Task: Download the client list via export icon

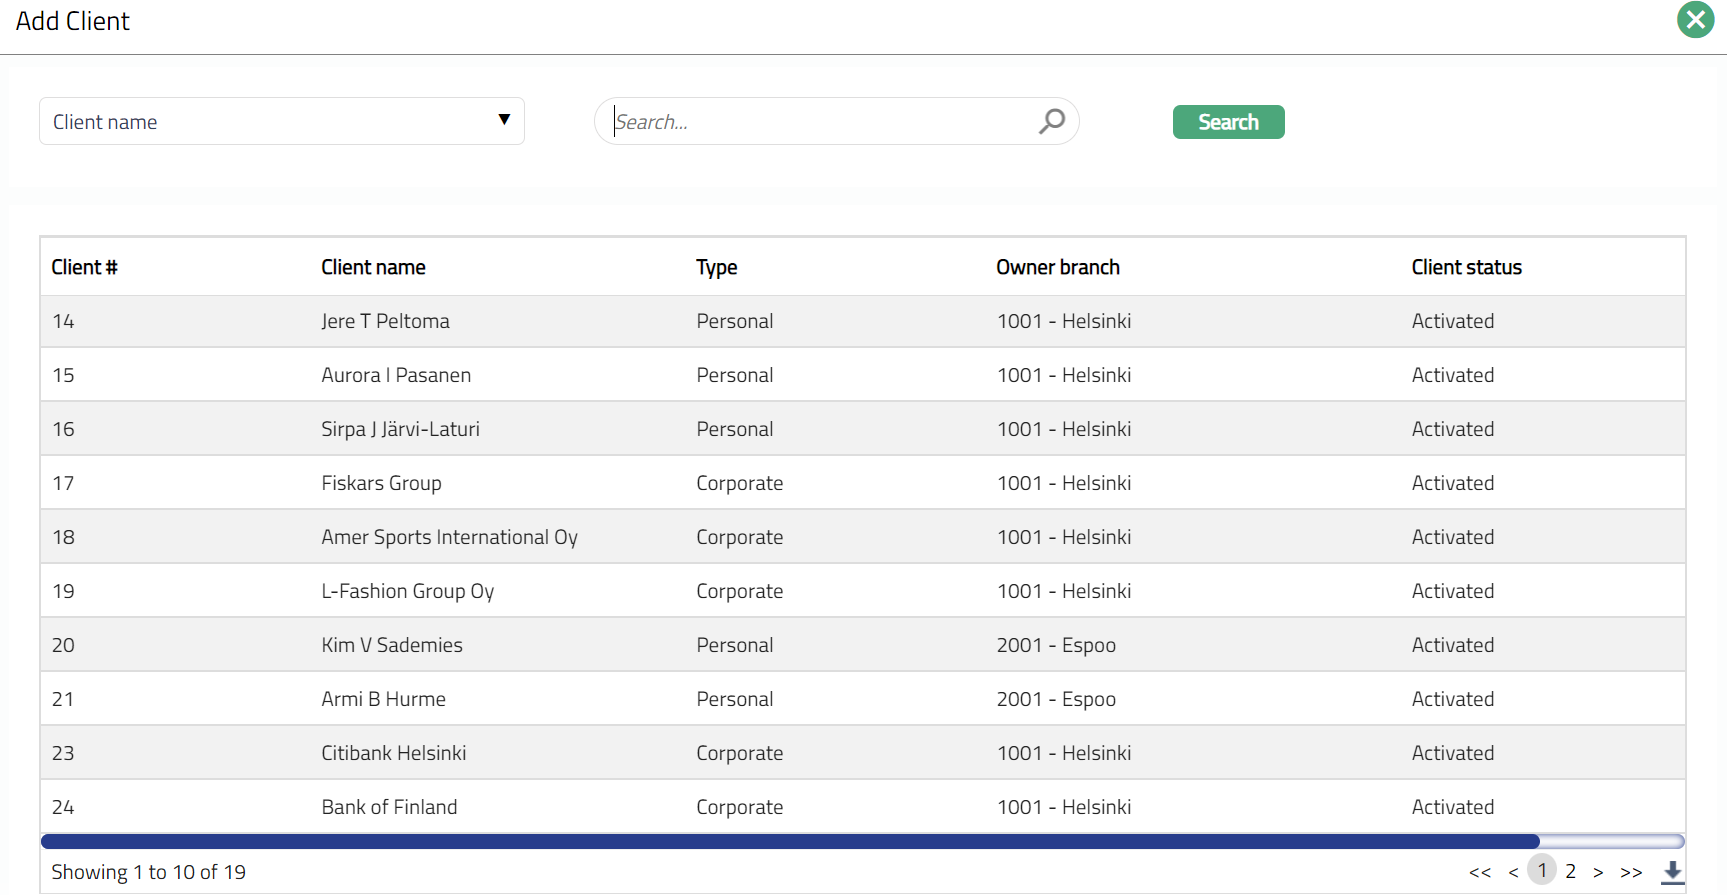Action: coord(1672,872)
